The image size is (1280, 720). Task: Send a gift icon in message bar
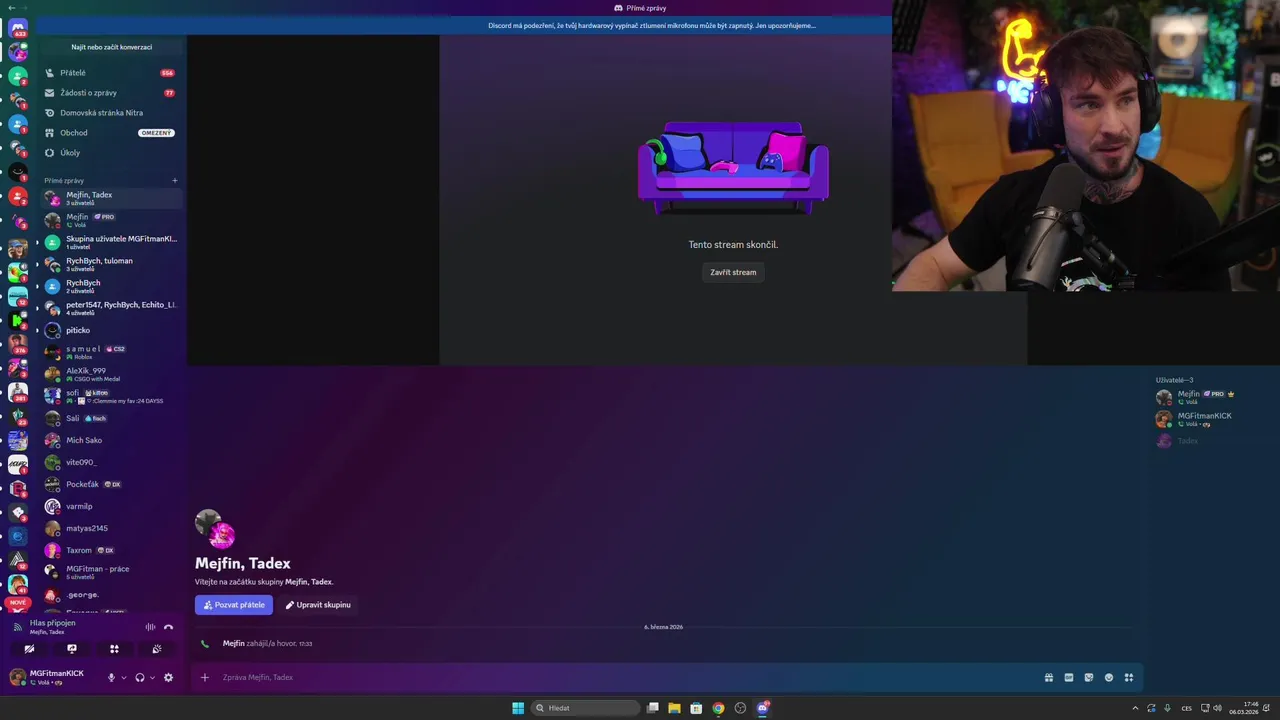[x=1048, y=677]
